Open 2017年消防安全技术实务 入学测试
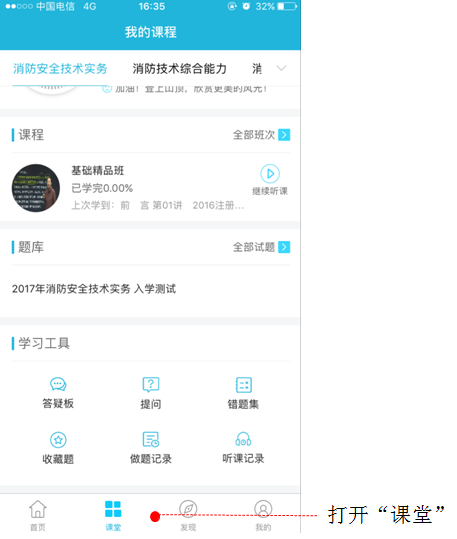The width and height of the screenshot is (457, 539). point(94,289)
